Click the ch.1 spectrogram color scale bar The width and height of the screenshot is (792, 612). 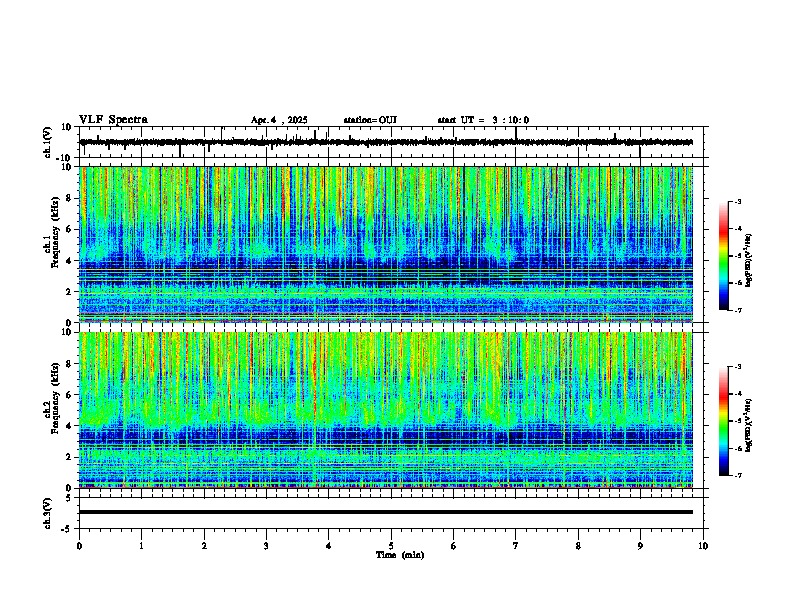[724, 256]
